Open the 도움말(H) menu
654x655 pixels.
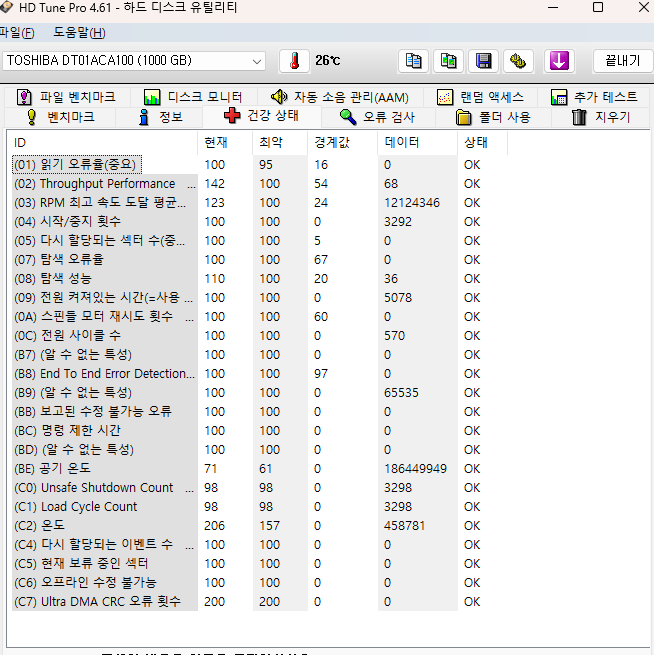tap(79, 33)
